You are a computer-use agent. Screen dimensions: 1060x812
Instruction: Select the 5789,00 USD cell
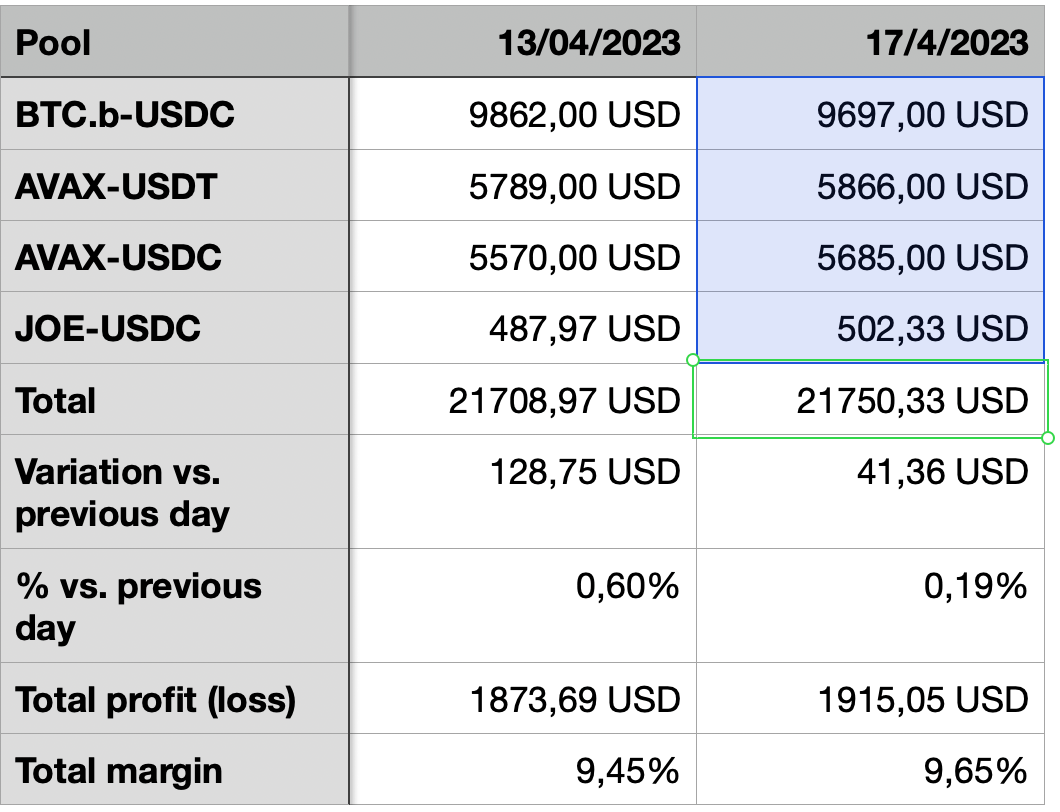tap(523, 186)
